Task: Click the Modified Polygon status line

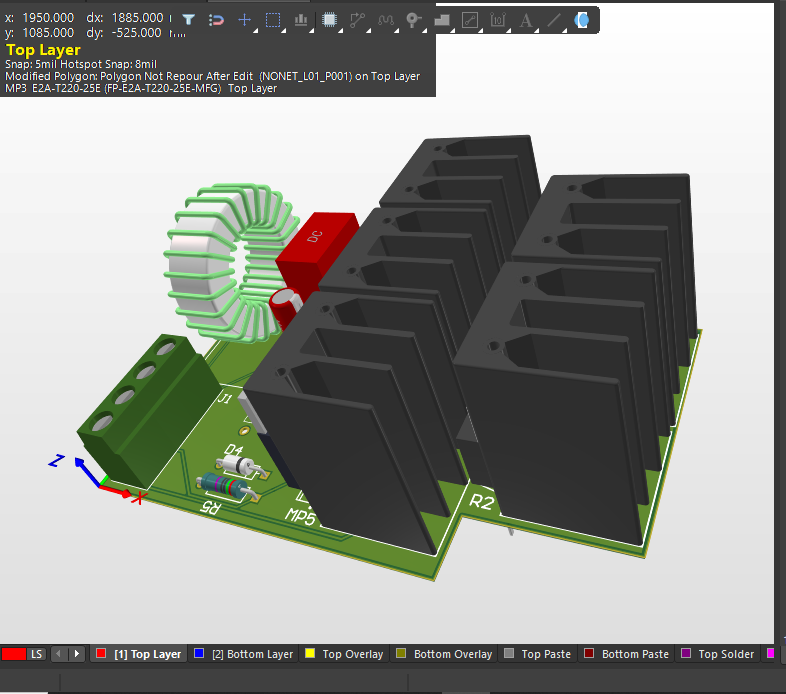Action: coord(213,76)
